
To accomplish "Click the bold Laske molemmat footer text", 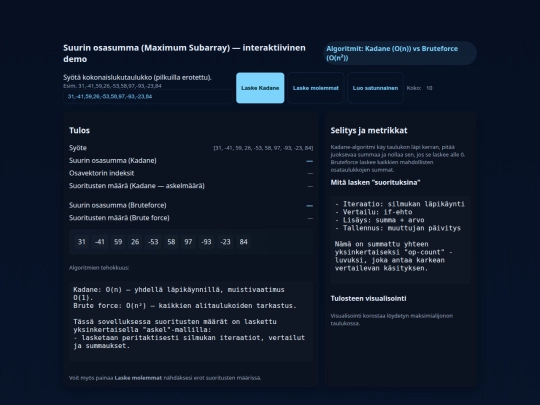I will [138, 378].
